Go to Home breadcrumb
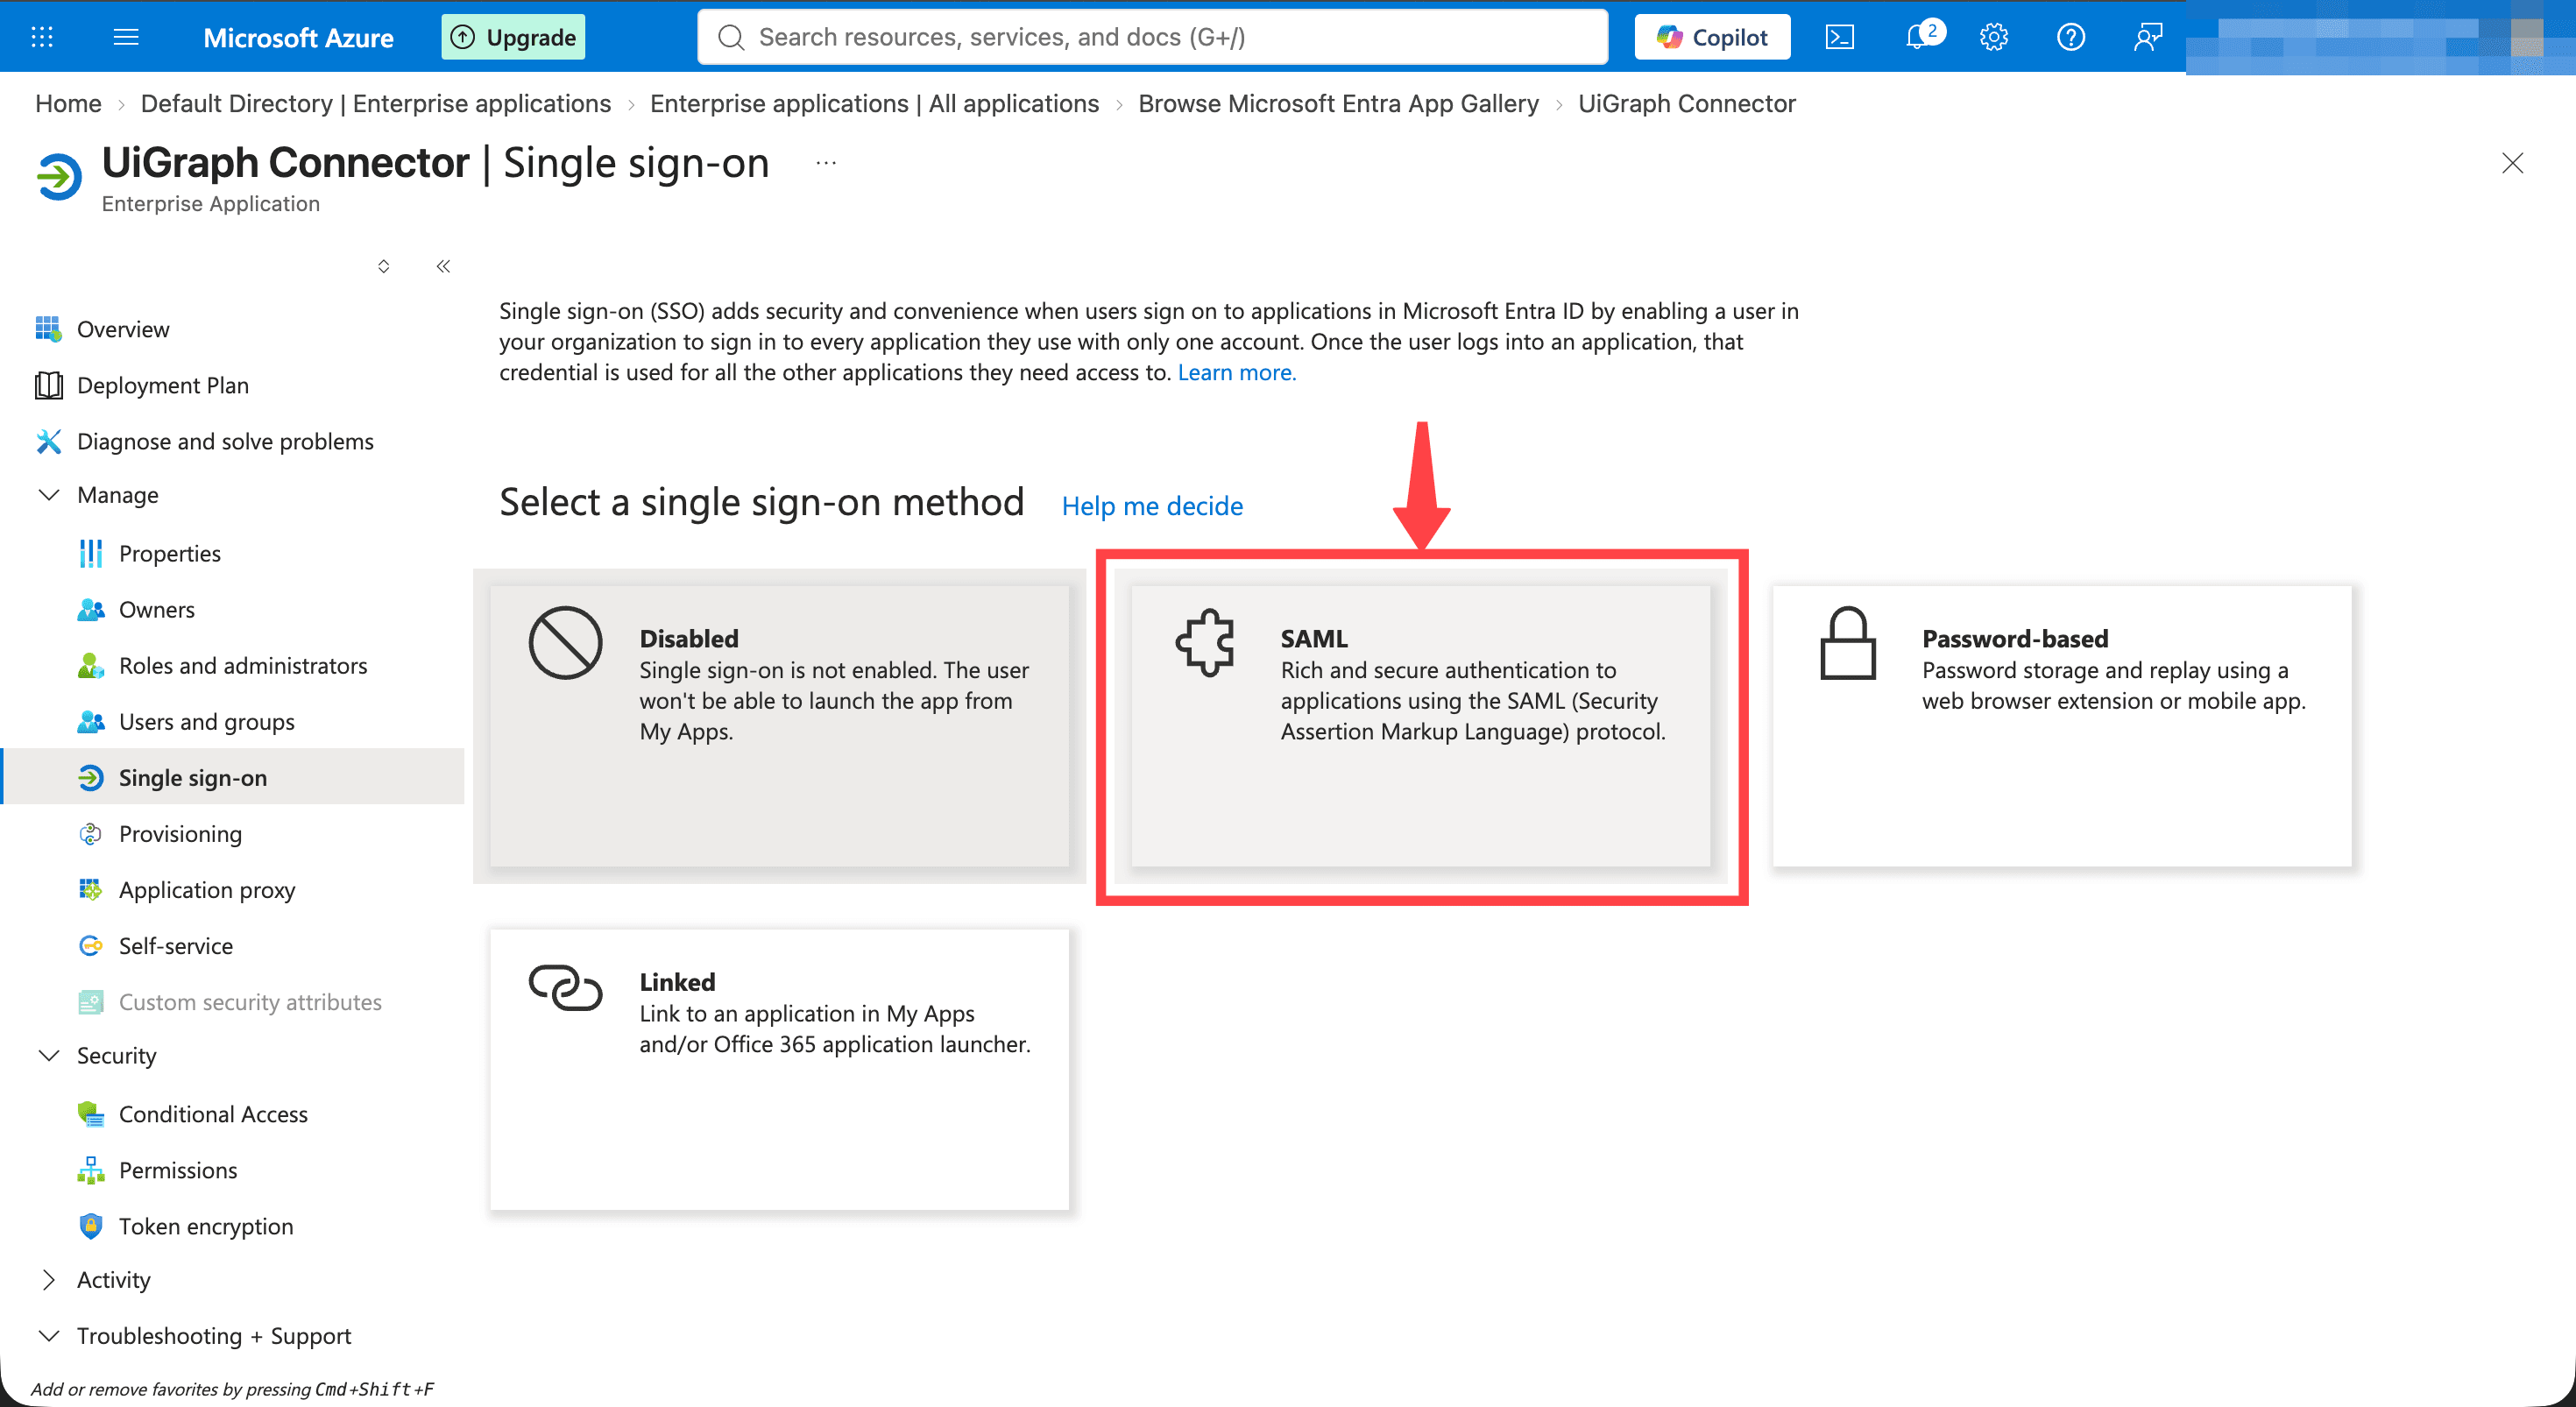 [x=68, y=104]
